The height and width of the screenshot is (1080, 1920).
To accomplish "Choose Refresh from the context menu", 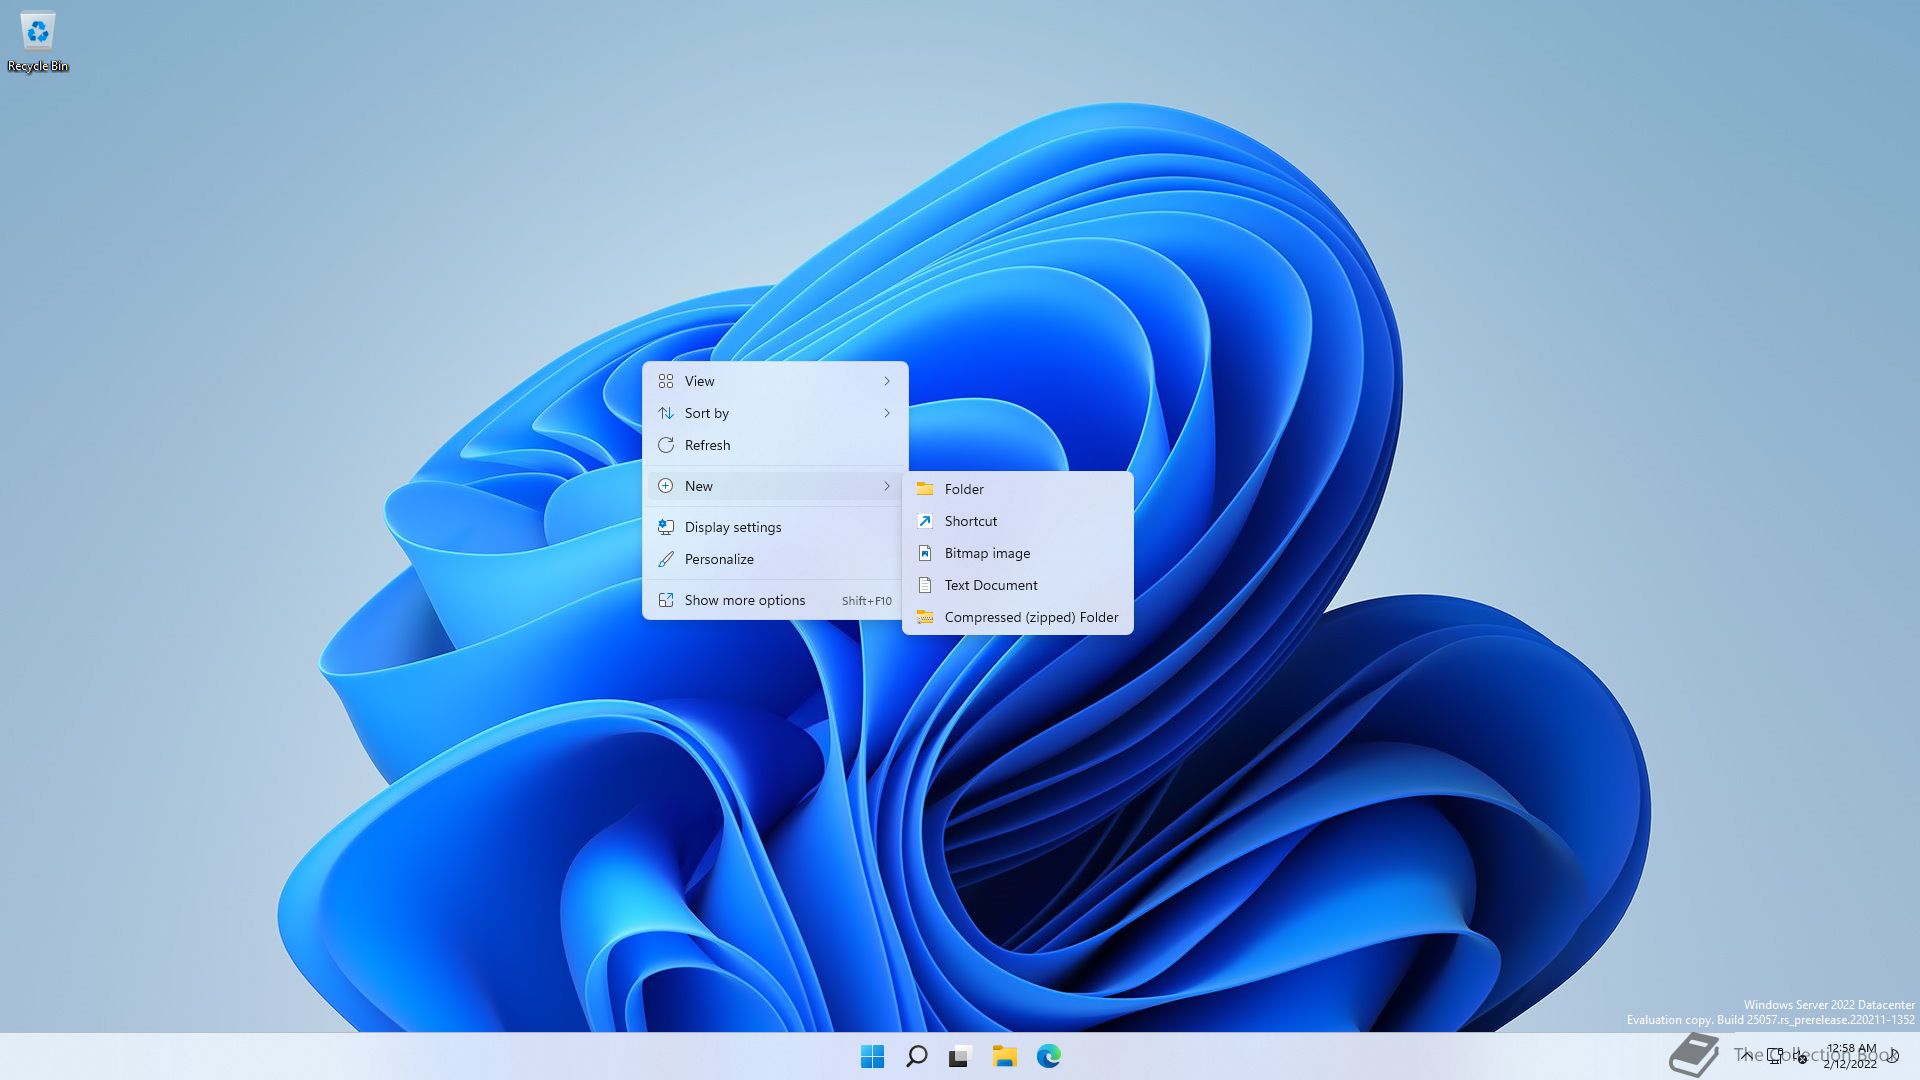I will click(x=775, y=445).
